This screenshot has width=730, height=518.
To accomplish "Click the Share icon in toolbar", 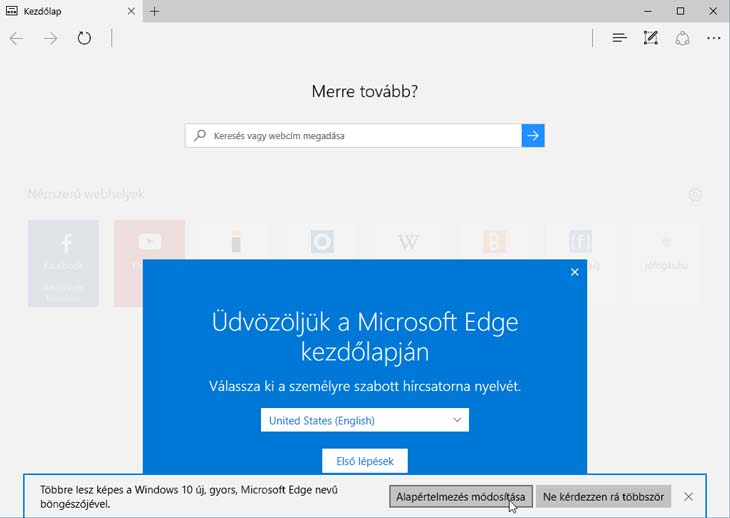I will [x=683, y=38].
